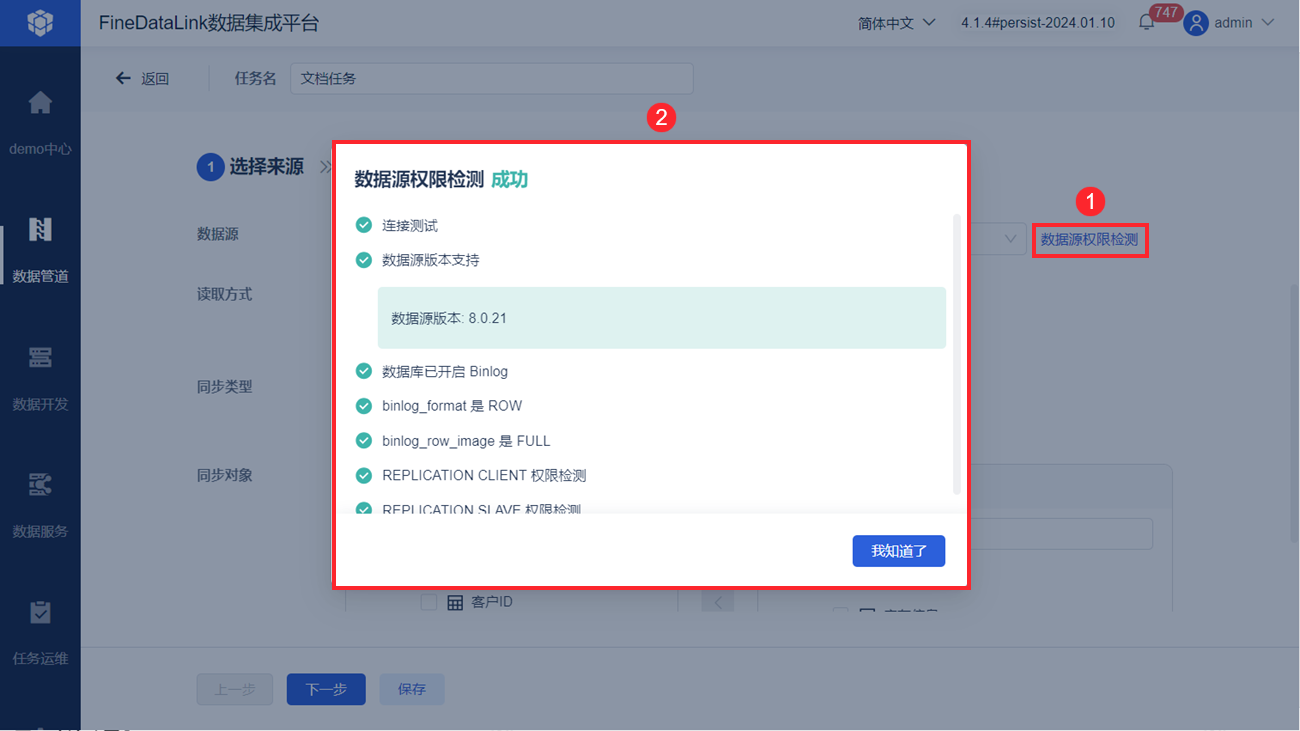Click the 返回 link

[x=155, y=78]
